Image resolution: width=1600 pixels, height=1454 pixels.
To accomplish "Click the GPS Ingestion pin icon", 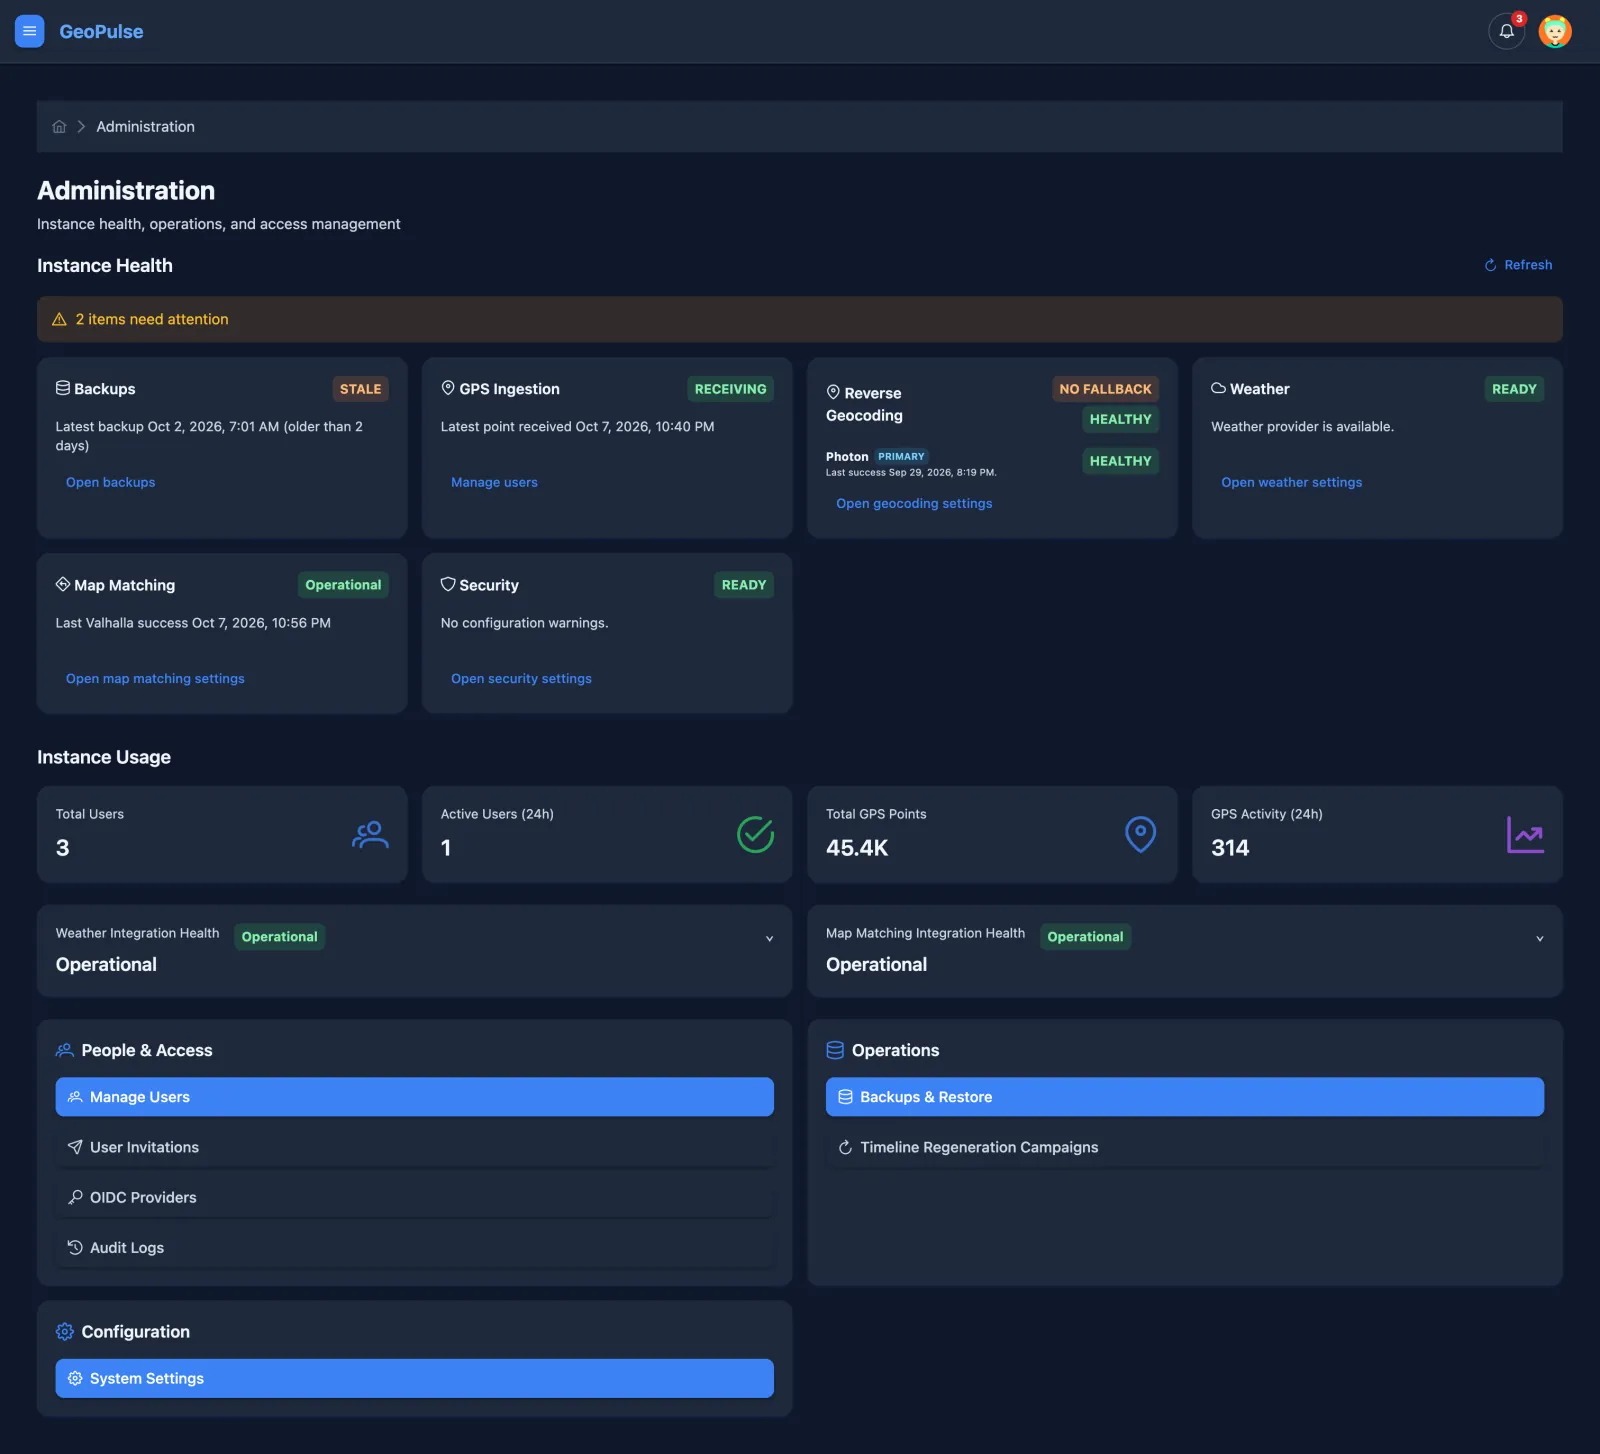I will click(448, 388).
